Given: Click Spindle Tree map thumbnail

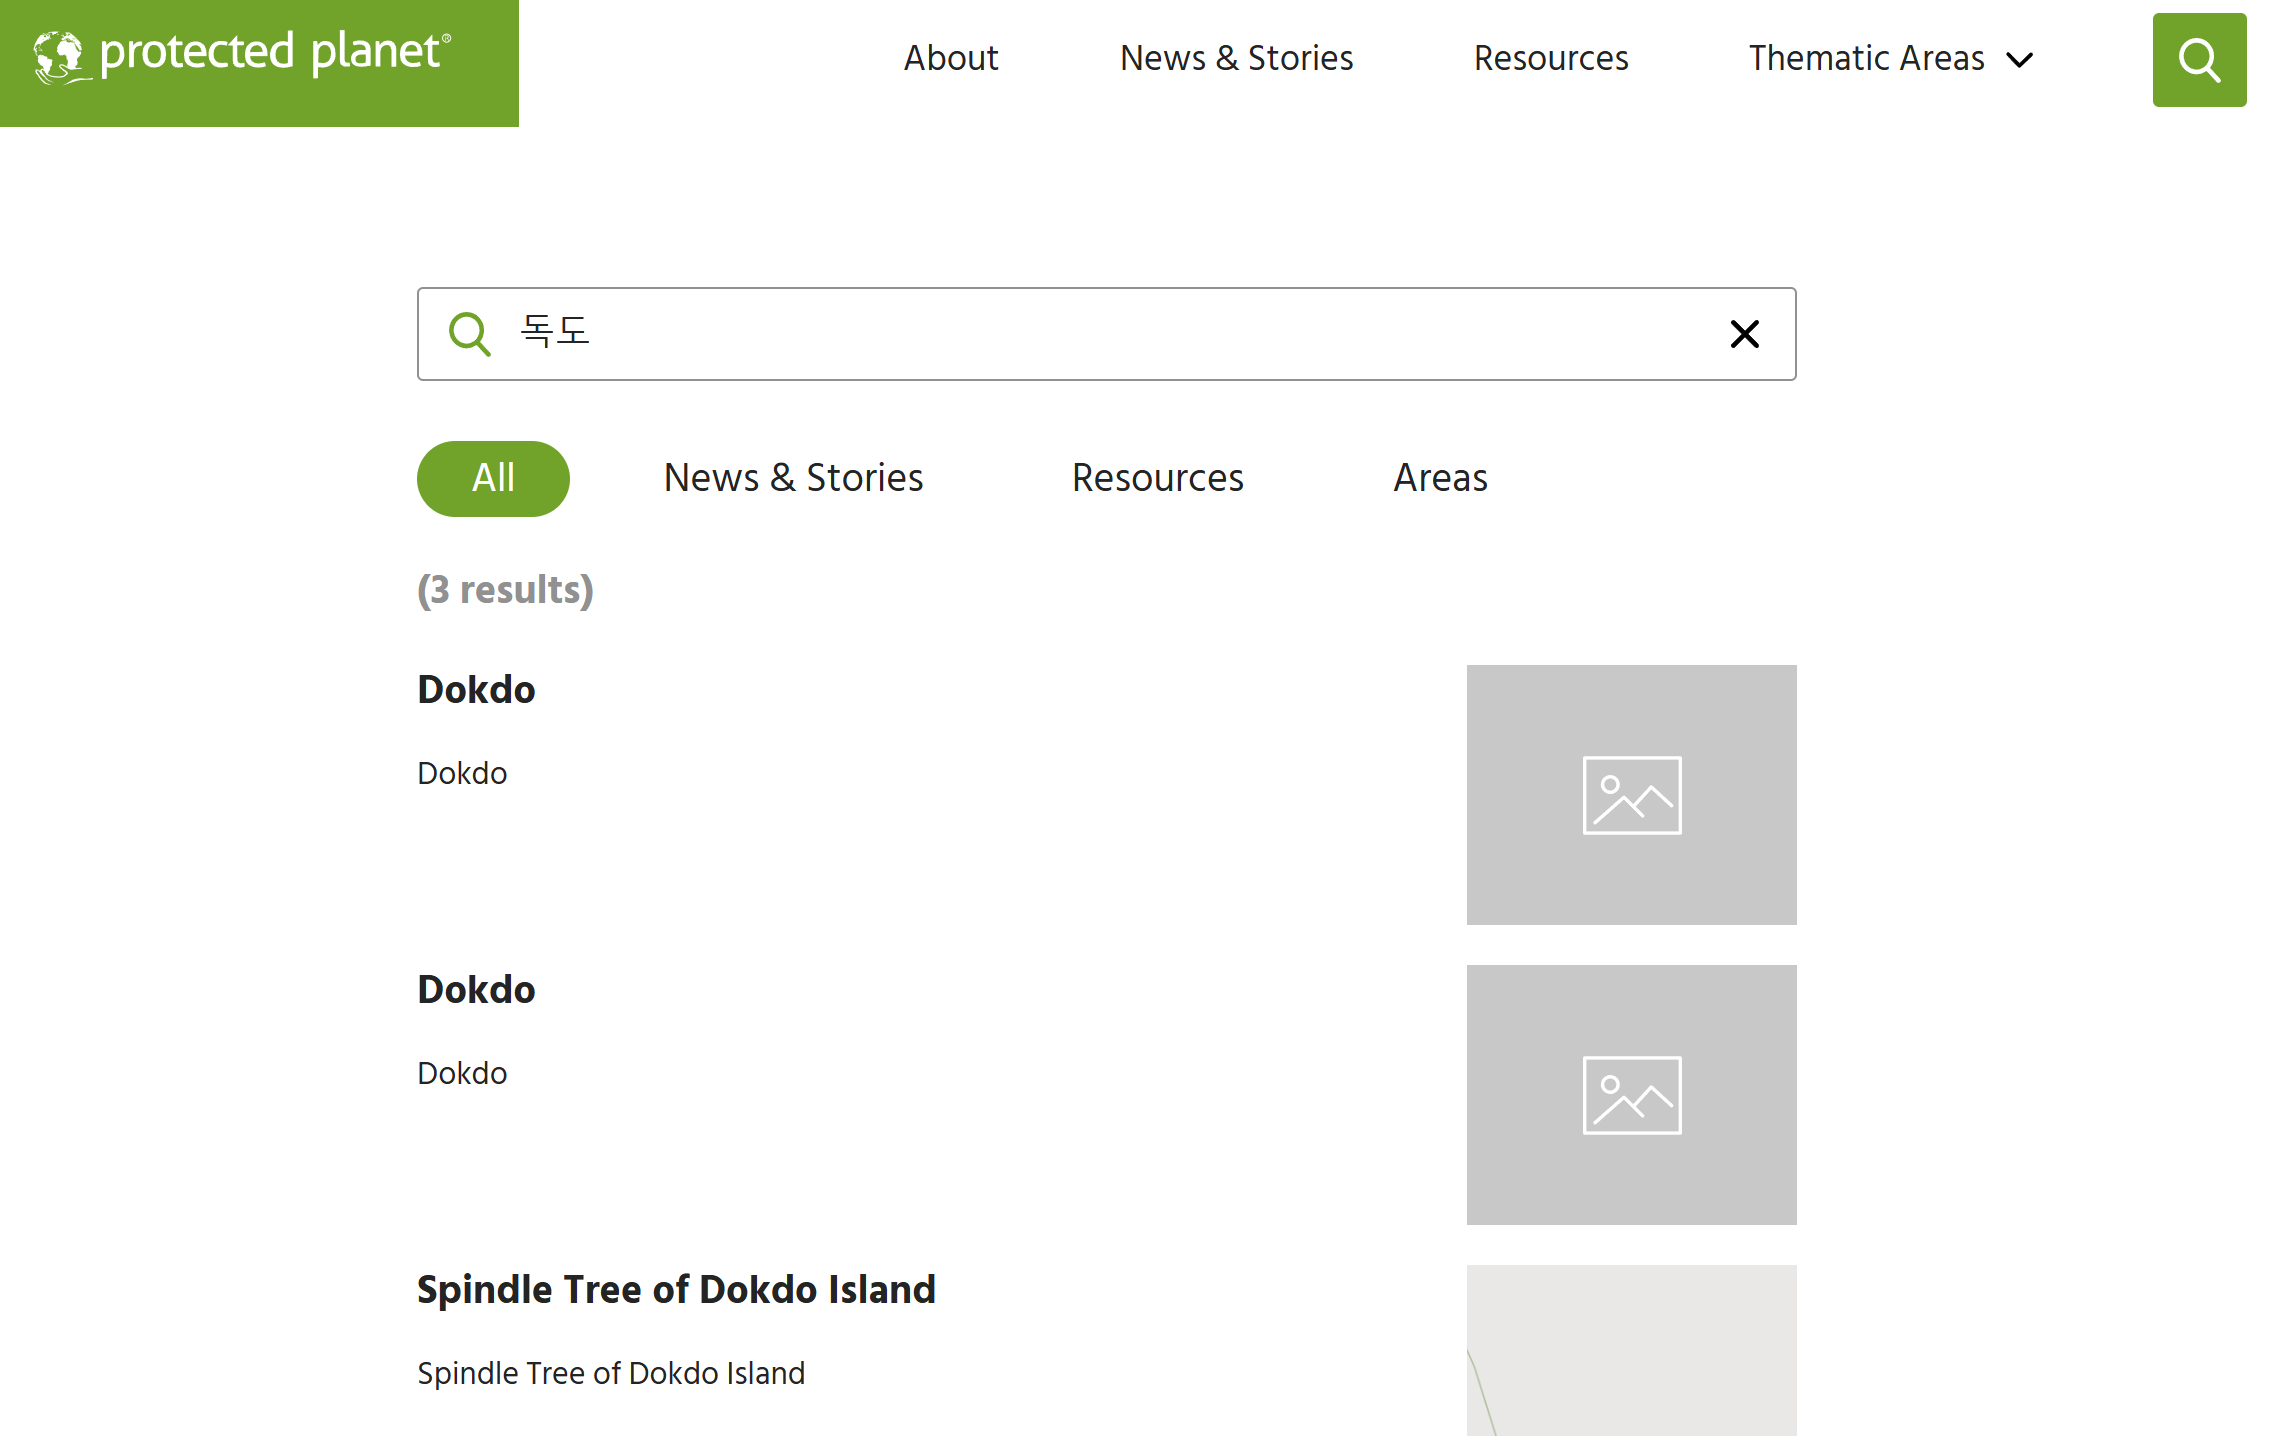Looking at the screenshot, I should (x=1631, y=1350).
